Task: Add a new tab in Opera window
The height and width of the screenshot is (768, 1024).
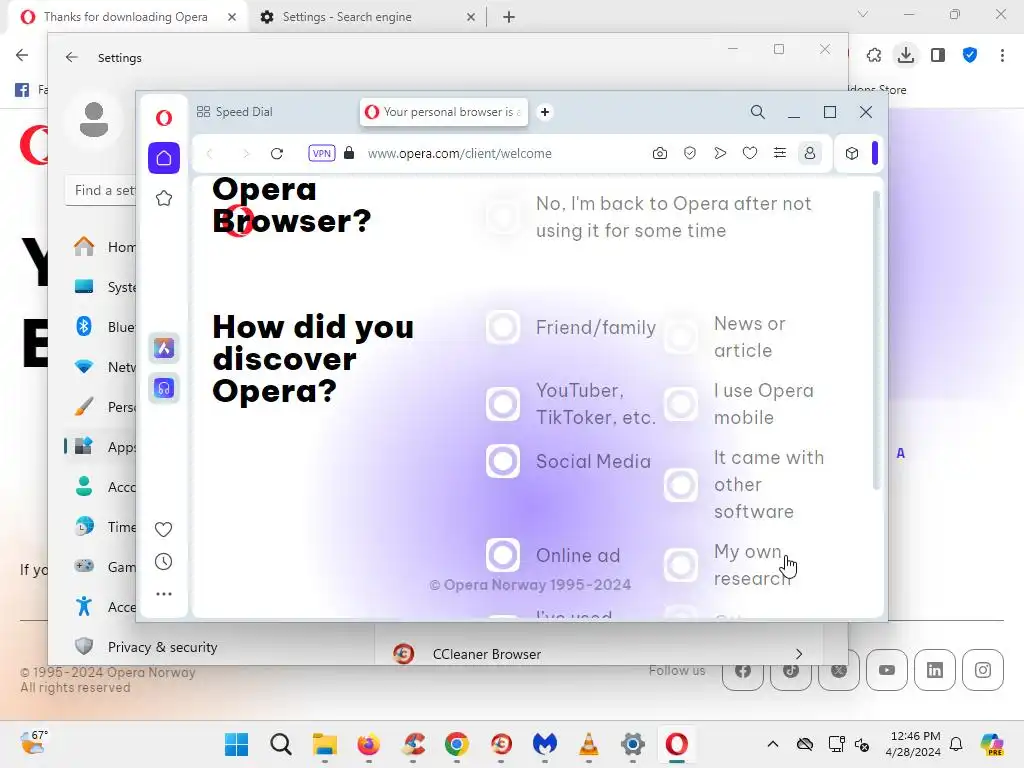Action: (545, 112)
